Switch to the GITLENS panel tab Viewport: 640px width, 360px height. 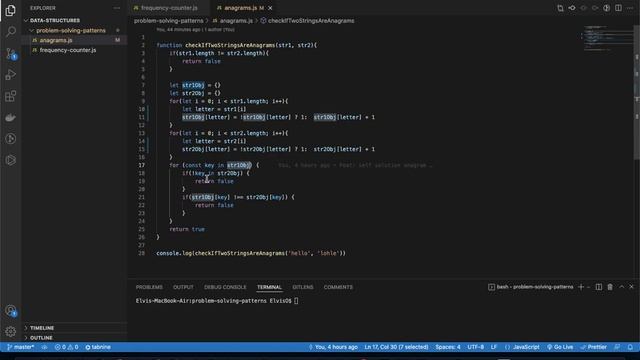[303, 287]
